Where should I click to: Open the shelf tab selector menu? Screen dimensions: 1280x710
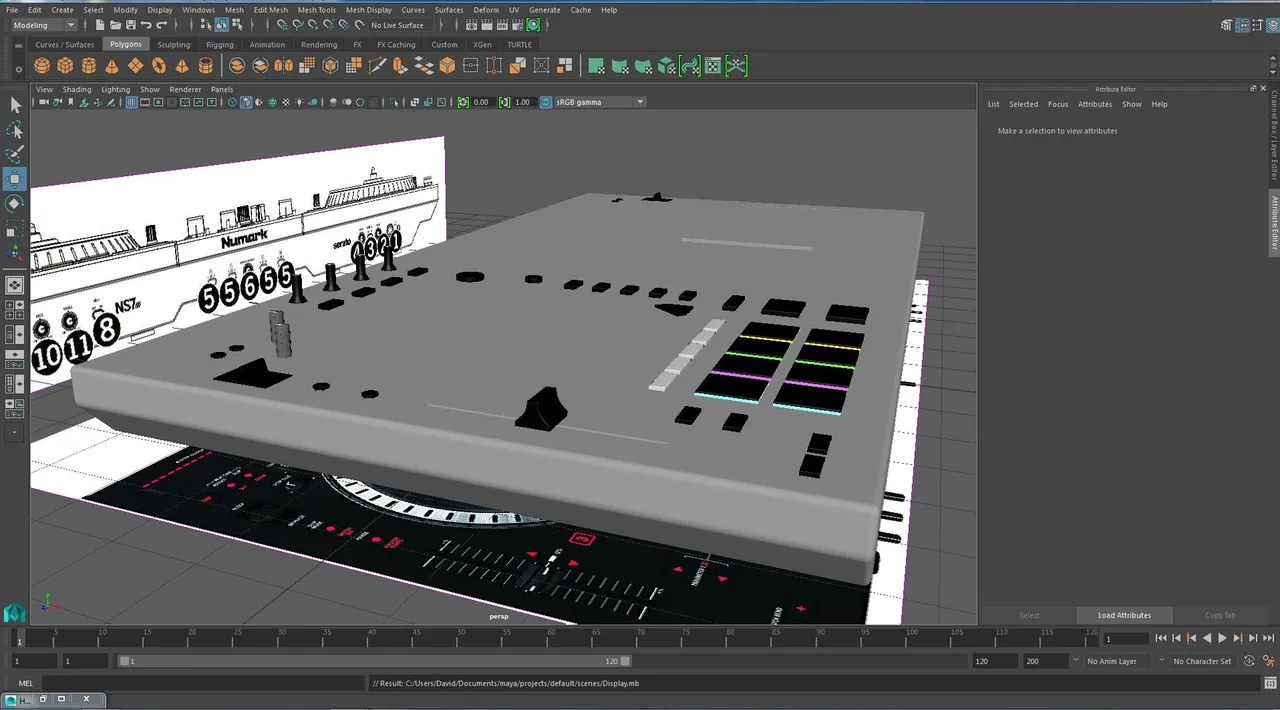tap(19, 45)
